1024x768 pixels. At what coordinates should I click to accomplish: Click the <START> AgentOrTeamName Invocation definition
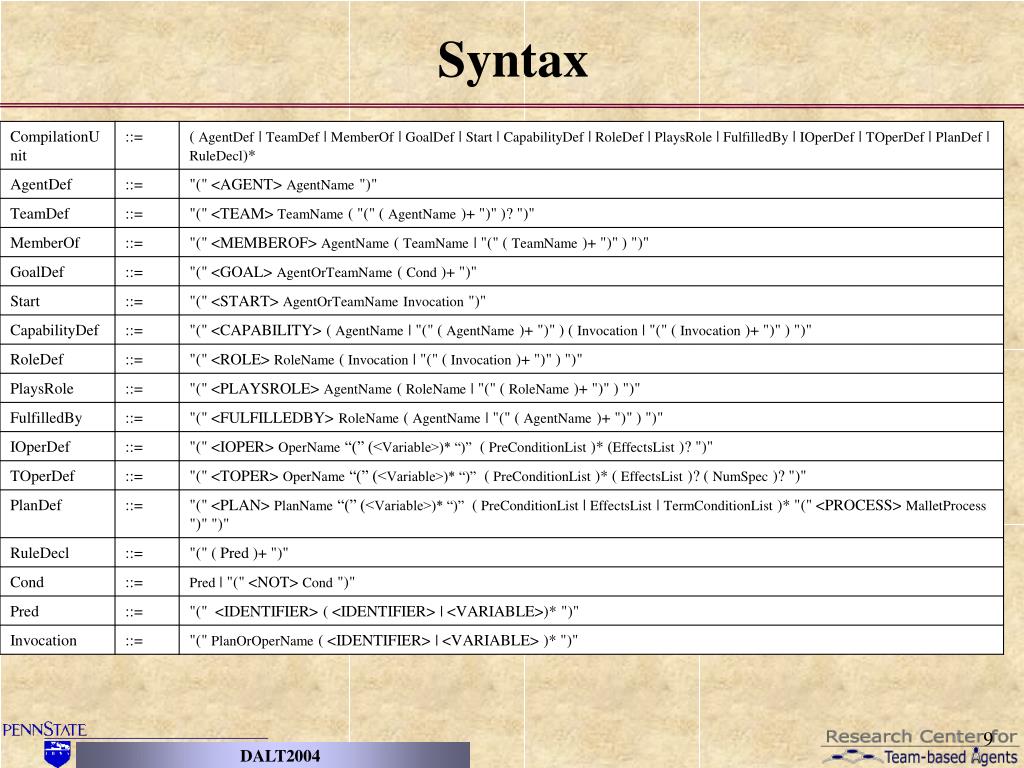[338, 302]
